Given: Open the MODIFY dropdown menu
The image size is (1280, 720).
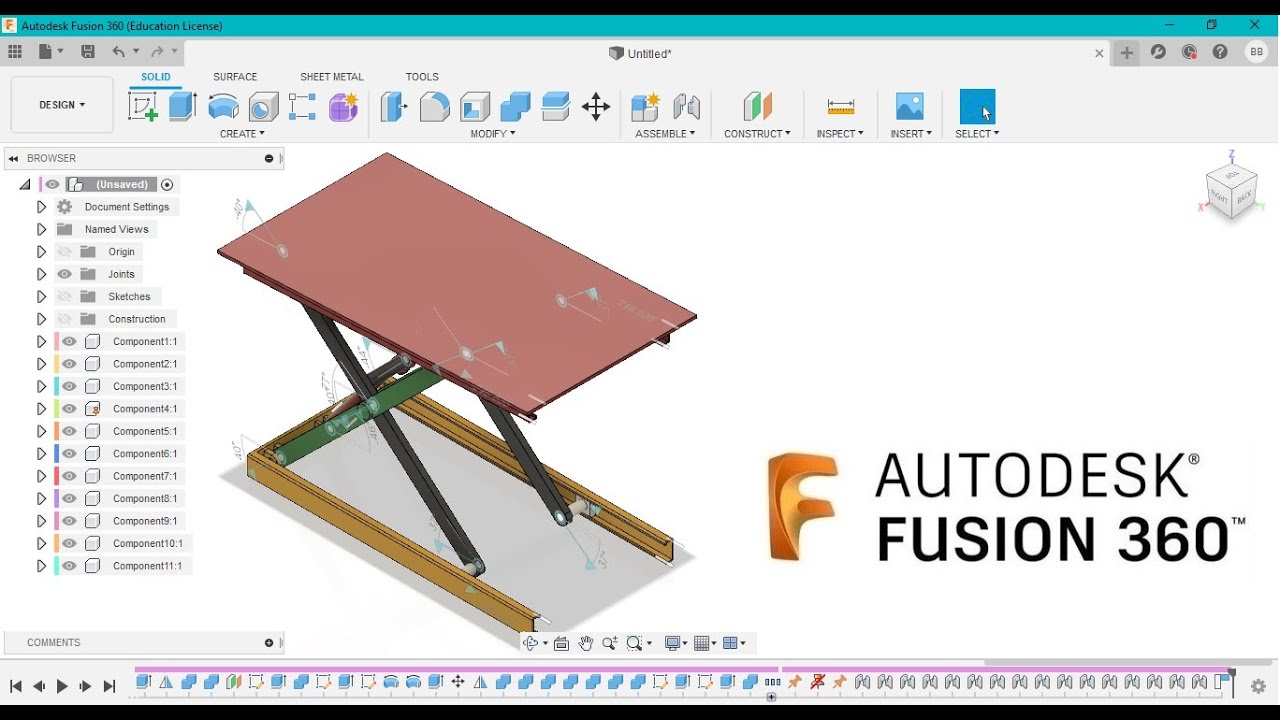Looking at the screenshot, I should tap(493, 133).
